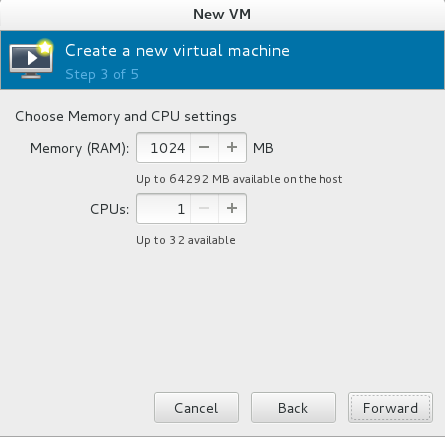Click the 'Up to 32 available' hint
This screenshot has height=437, width=445.
[x=186, y=240]
